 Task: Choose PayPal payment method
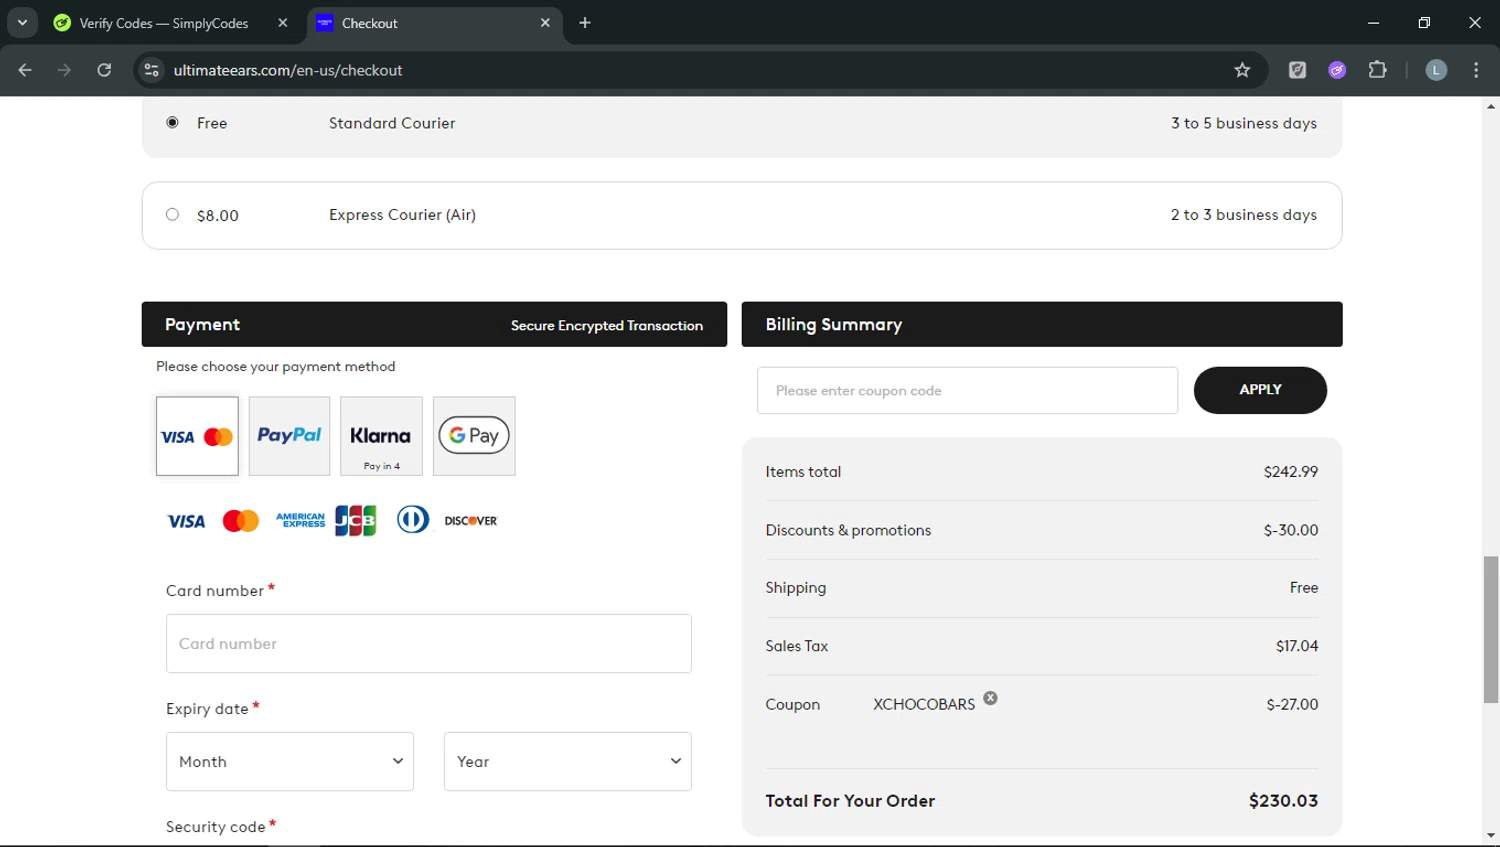tap(289, 436)
